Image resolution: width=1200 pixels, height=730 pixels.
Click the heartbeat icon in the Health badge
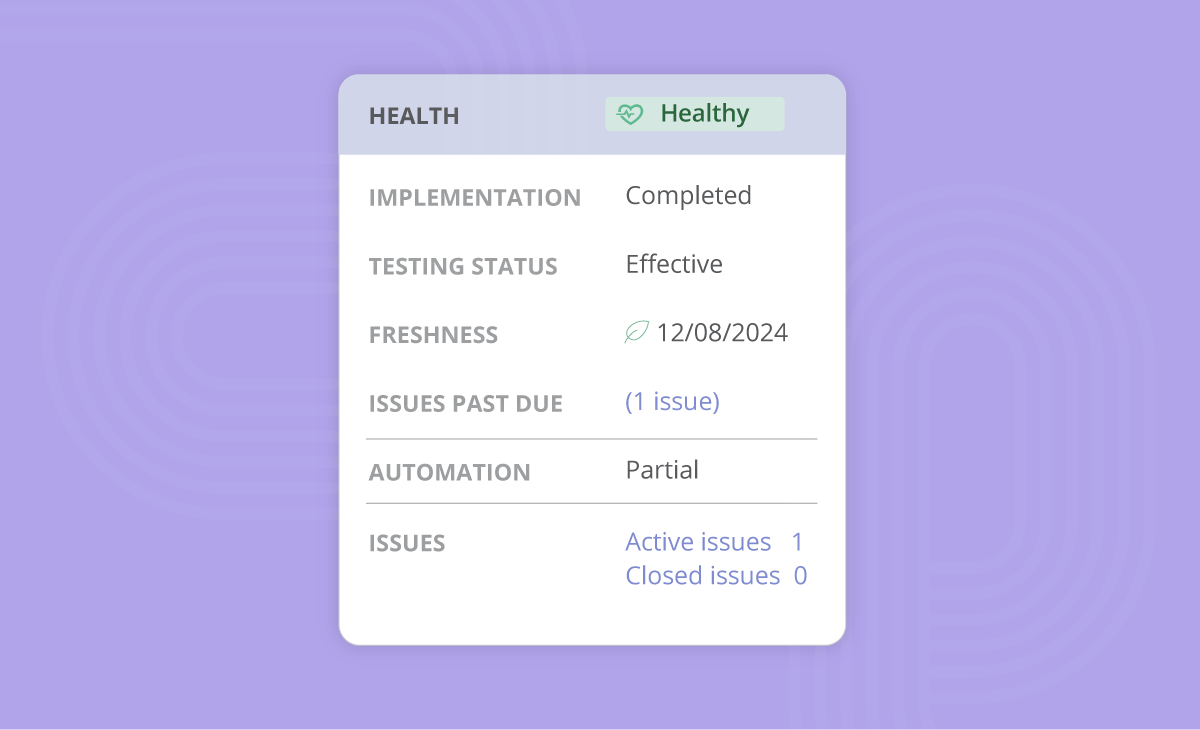[x=630, y=114]
